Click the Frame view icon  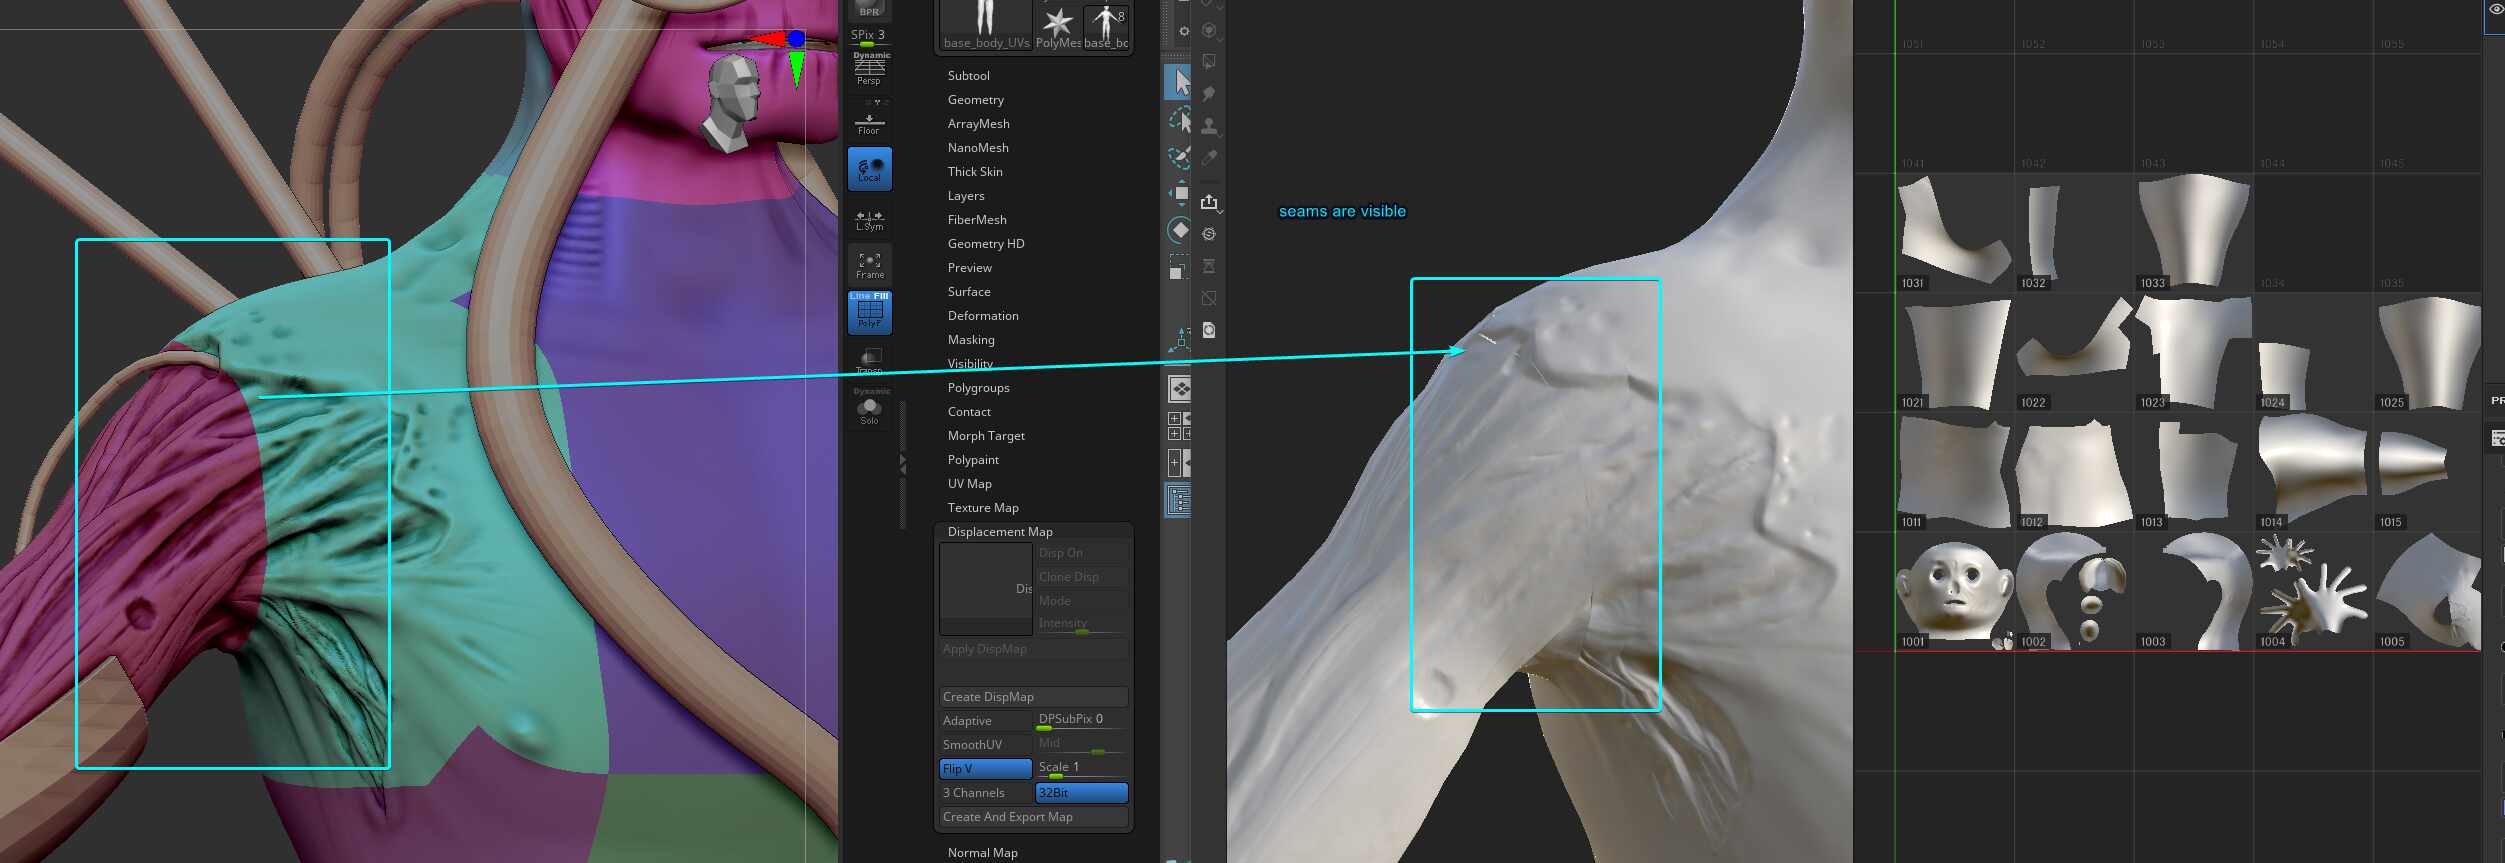pos(869,265)
